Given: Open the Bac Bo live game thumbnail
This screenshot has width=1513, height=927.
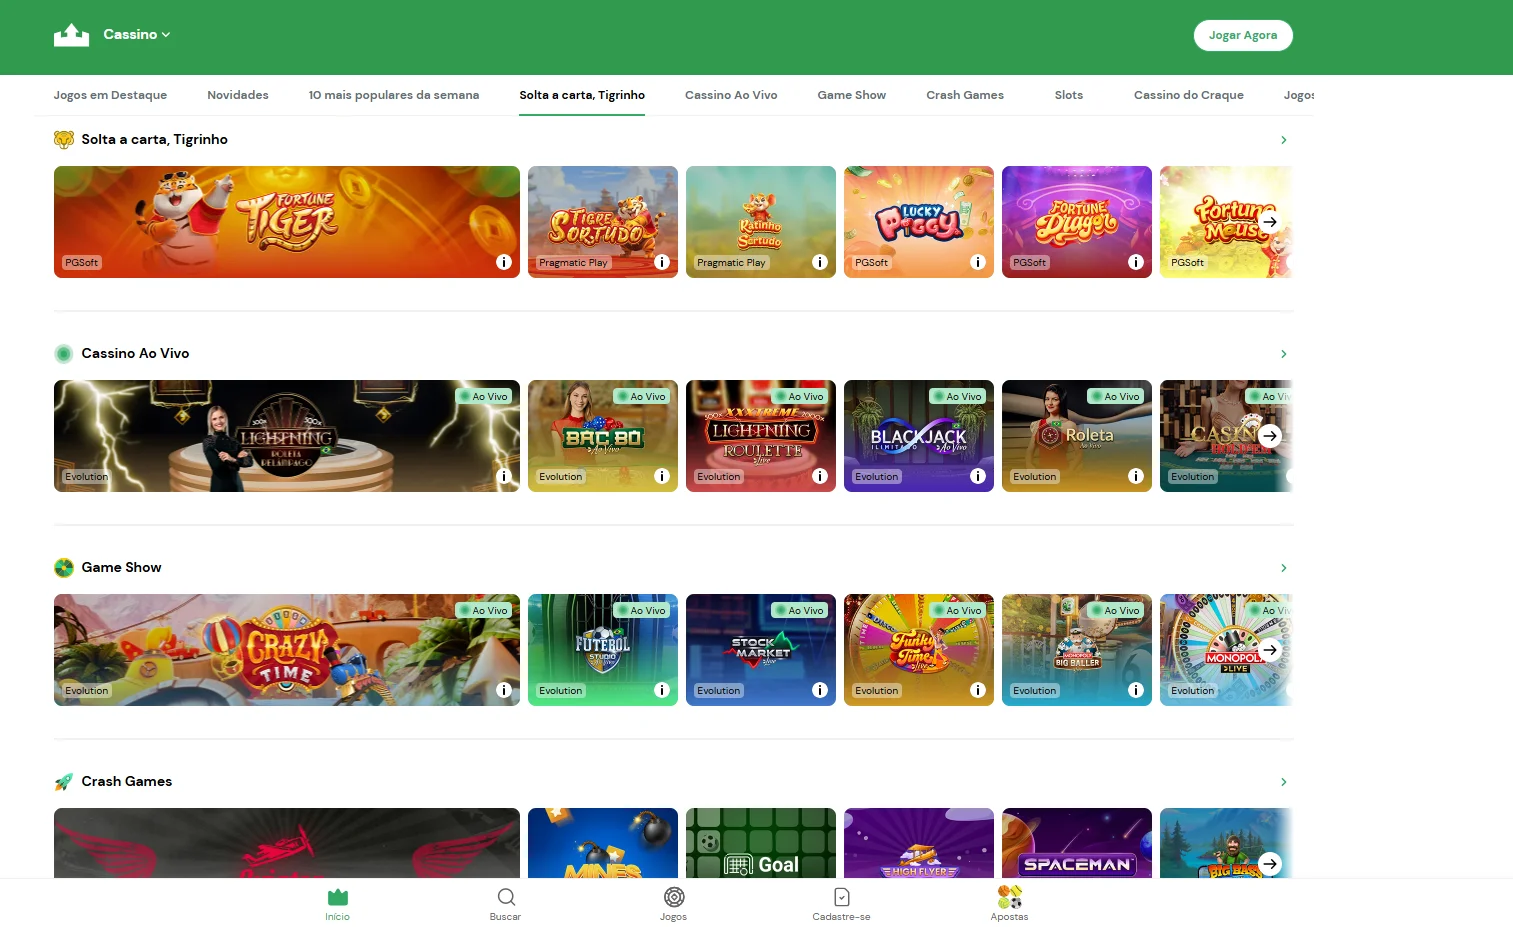Looking at the screenshot, I should coord(603,436).
